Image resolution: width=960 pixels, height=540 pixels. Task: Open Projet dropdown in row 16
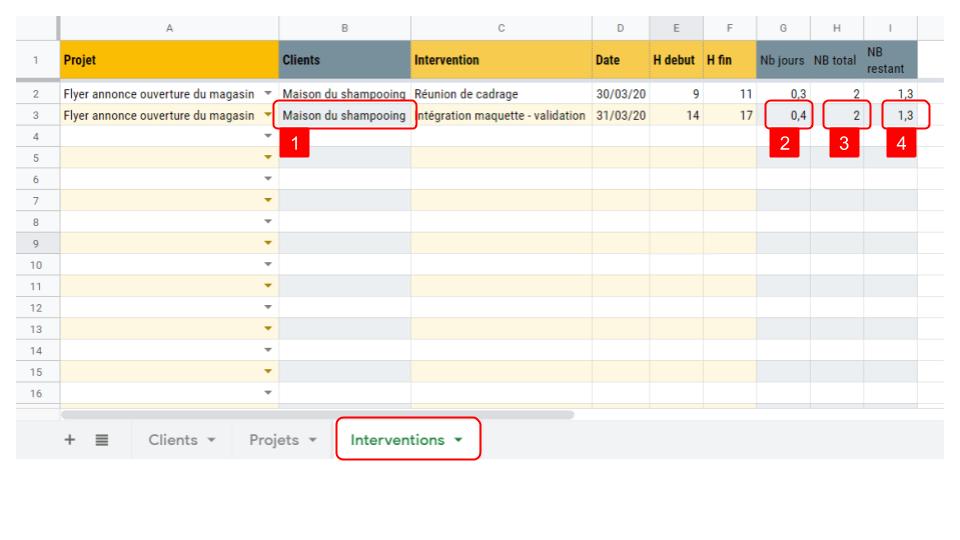[268, 393]
